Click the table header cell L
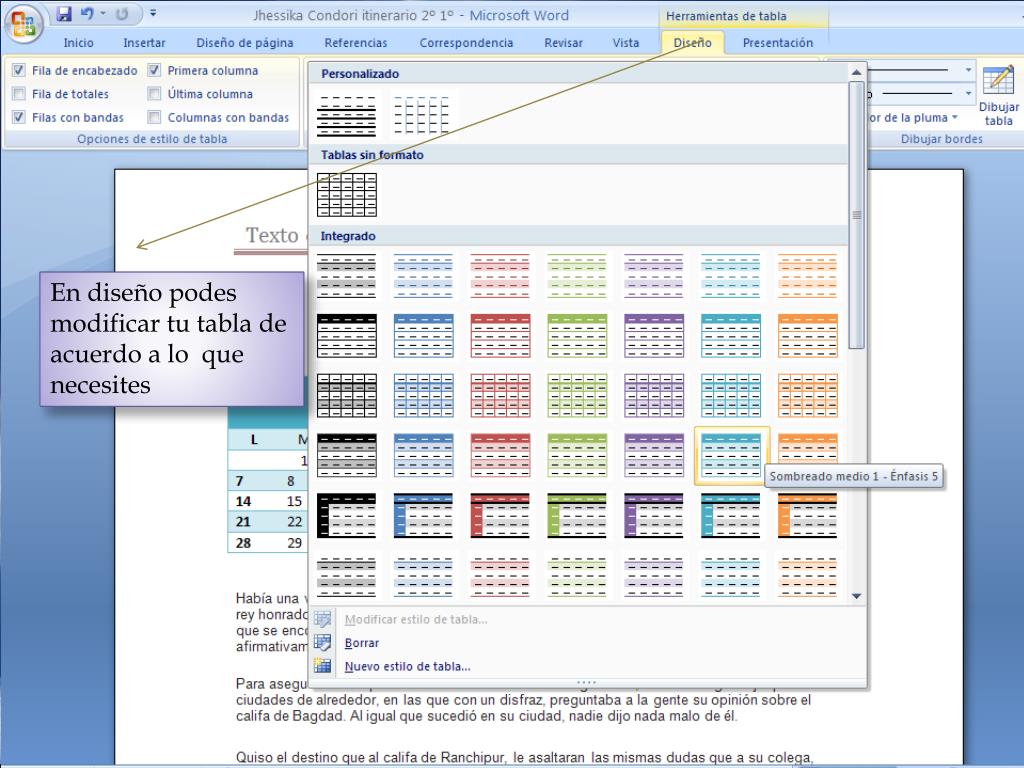The height and width of the screenshot is (768, 1024). (254, 440)
